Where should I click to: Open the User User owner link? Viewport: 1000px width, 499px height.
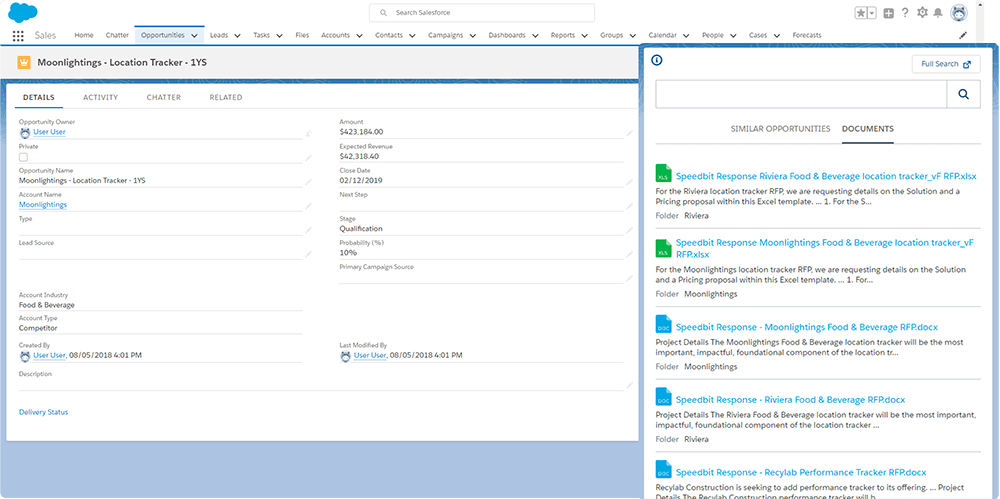click(50, 131)
